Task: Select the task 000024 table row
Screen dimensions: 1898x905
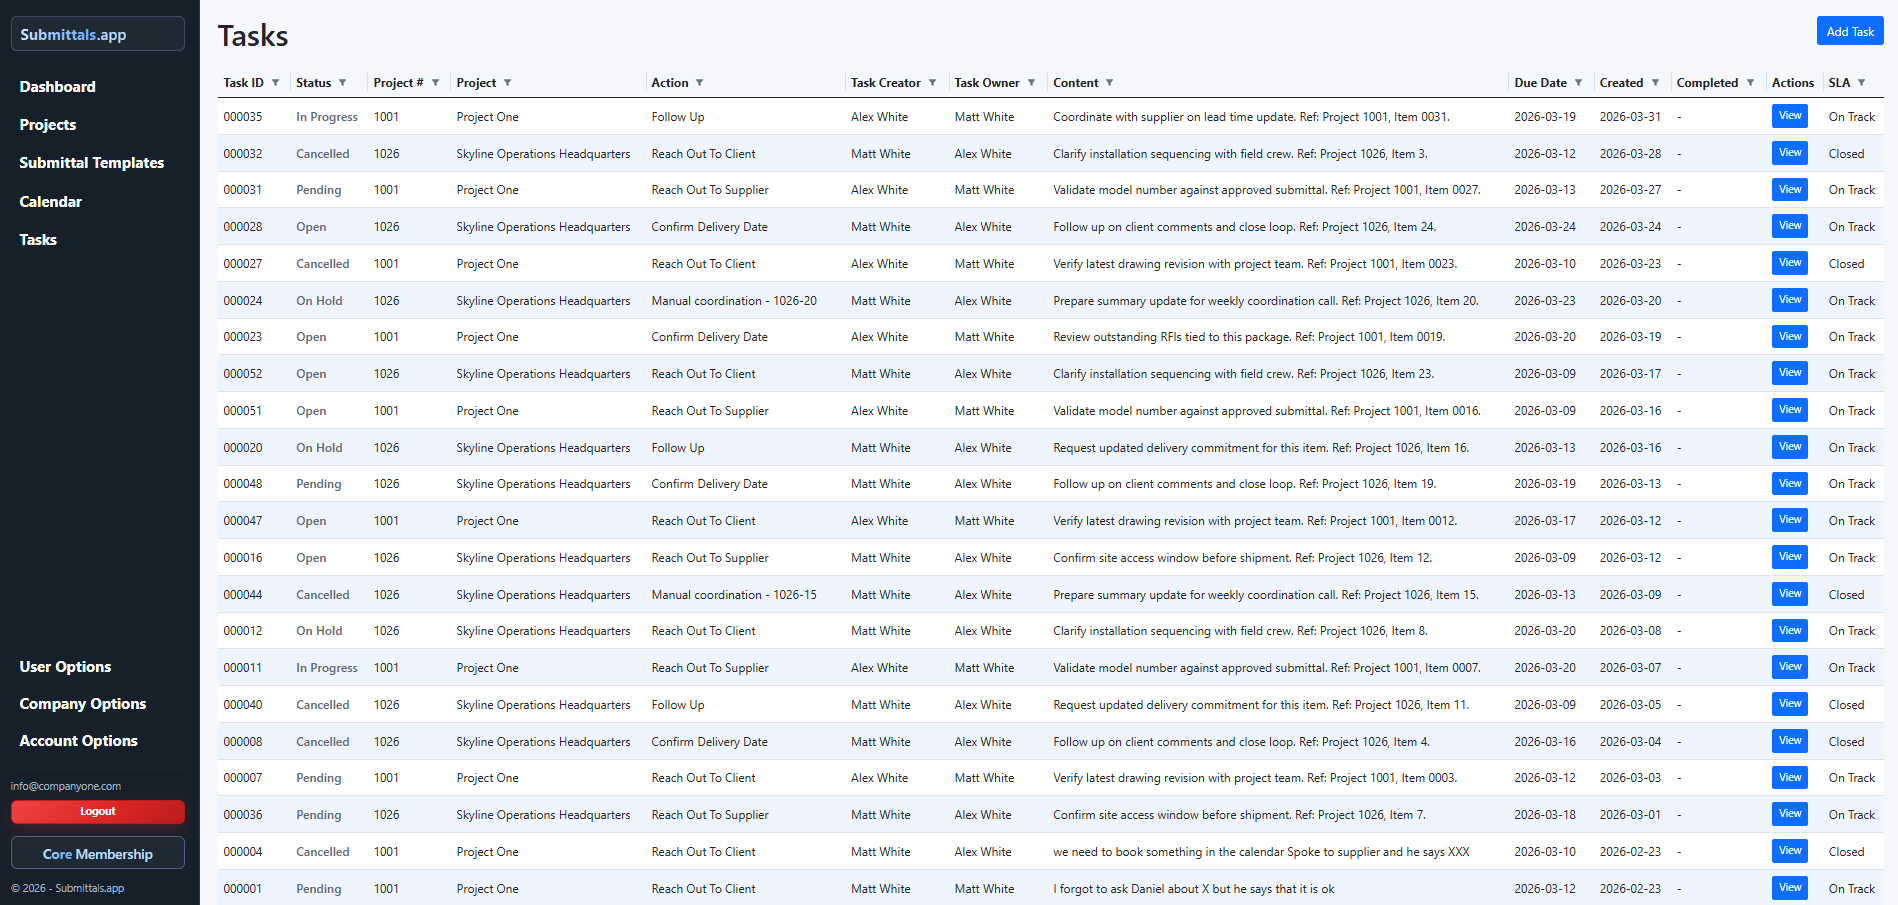Action: [1000, 301]
